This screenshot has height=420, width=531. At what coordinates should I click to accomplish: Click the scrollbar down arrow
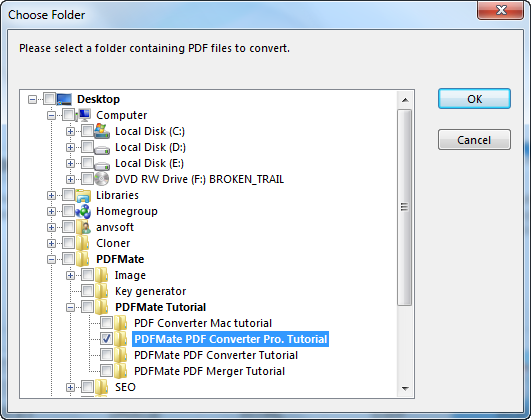[x=405, y=388]
